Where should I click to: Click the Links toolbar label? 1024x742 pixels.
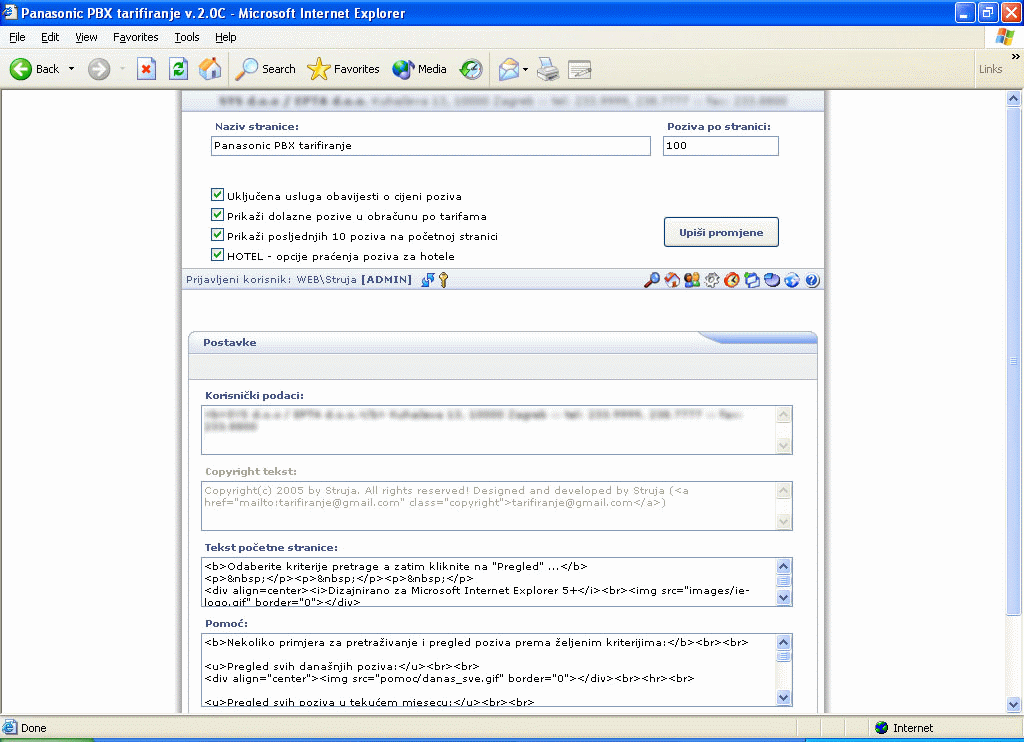tap(990, 69)
